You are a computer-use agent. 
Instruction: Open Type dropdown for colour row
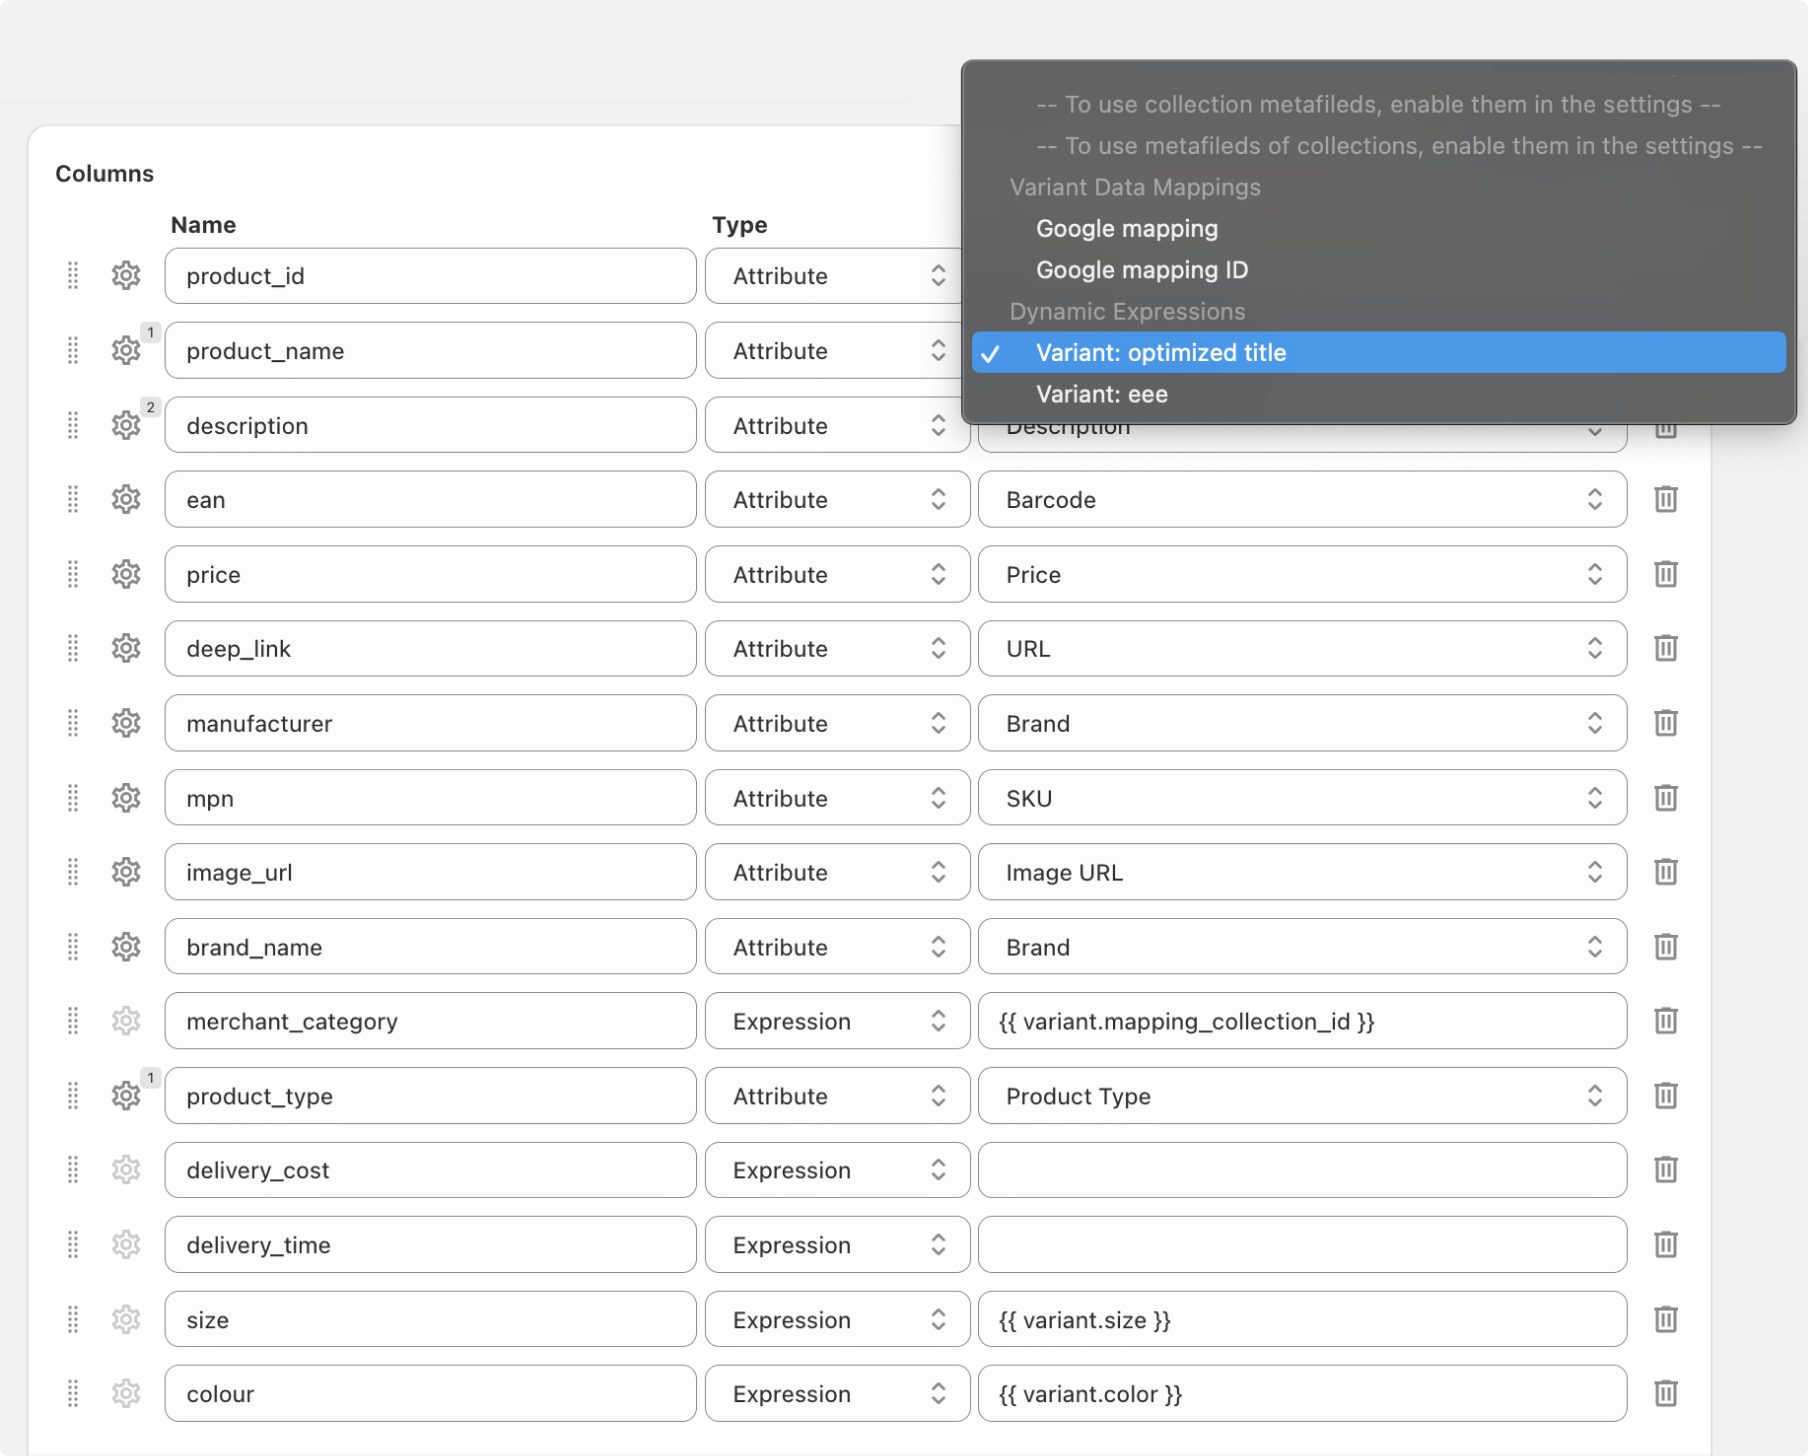[837, 1394]
